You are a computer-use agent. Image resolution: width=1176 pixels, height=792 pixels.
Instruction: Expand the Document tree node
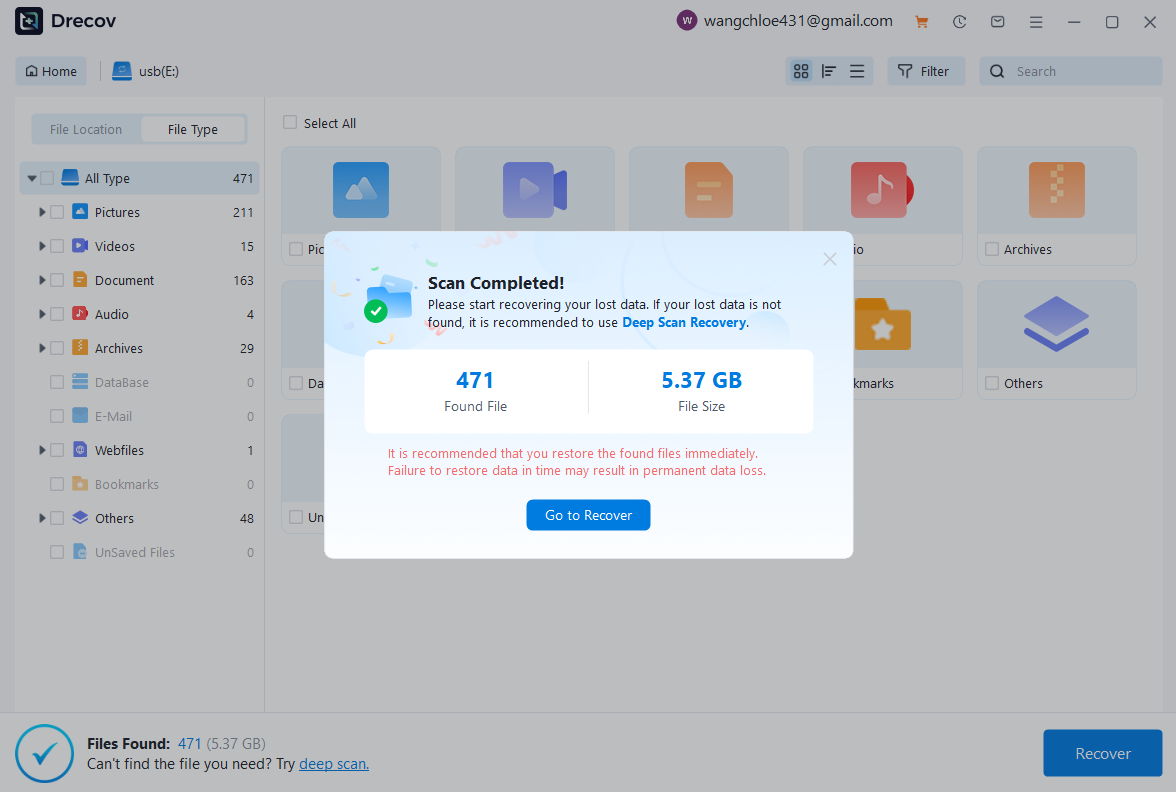point(42,280)
